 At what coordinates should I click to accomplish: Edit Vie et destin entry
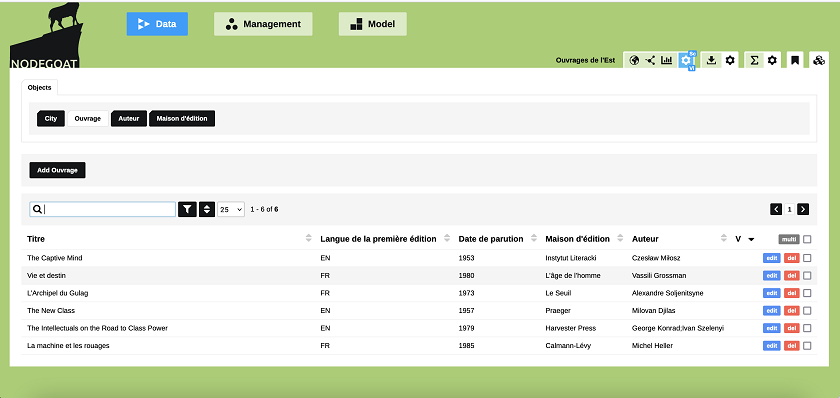click(x=772, y=276)
